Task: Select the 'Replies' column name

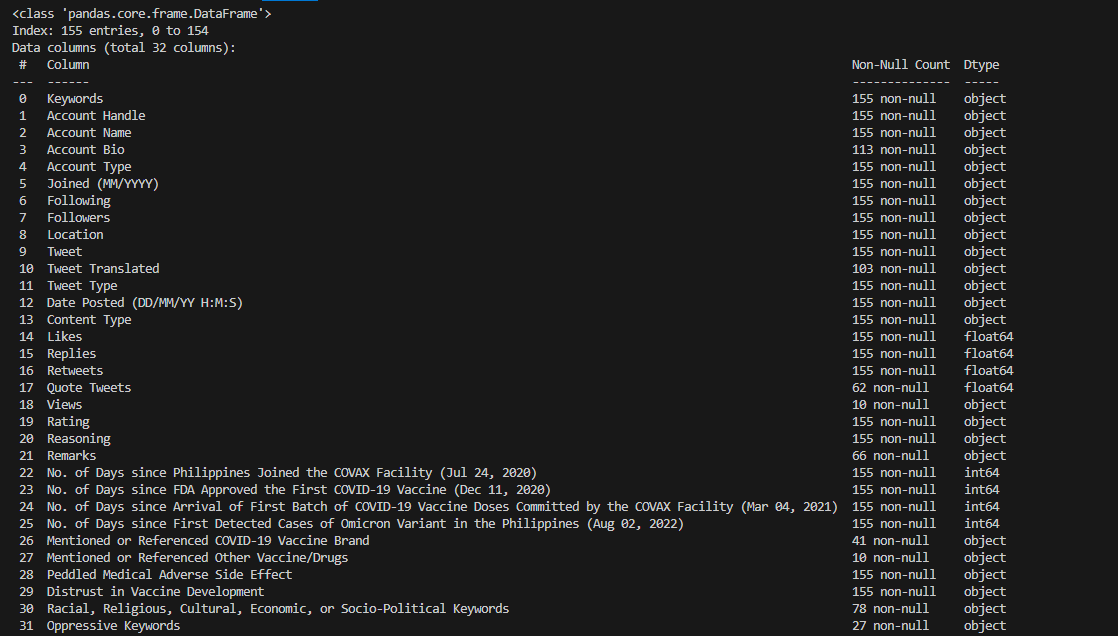Action: (x=71, y=354)
